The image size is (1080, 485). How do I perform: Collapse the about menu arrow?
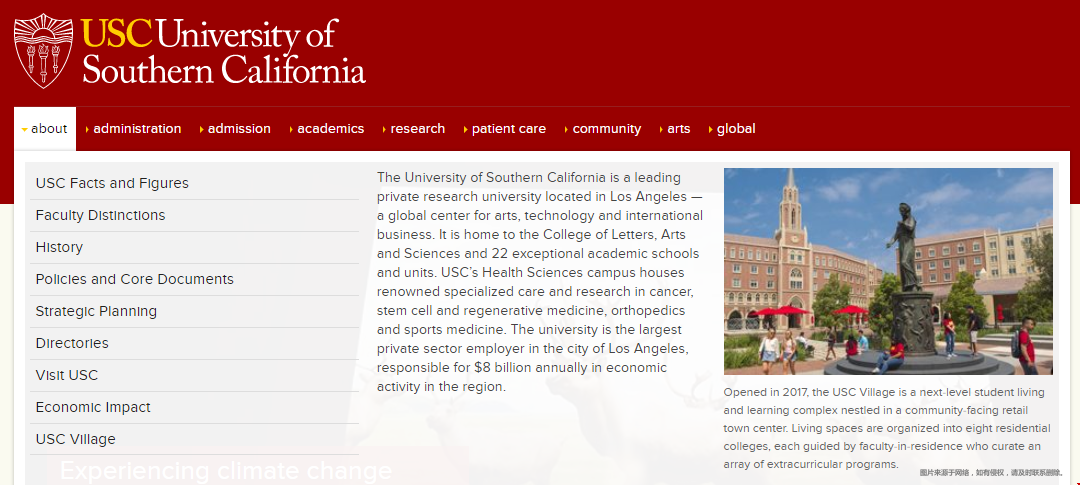24,130
